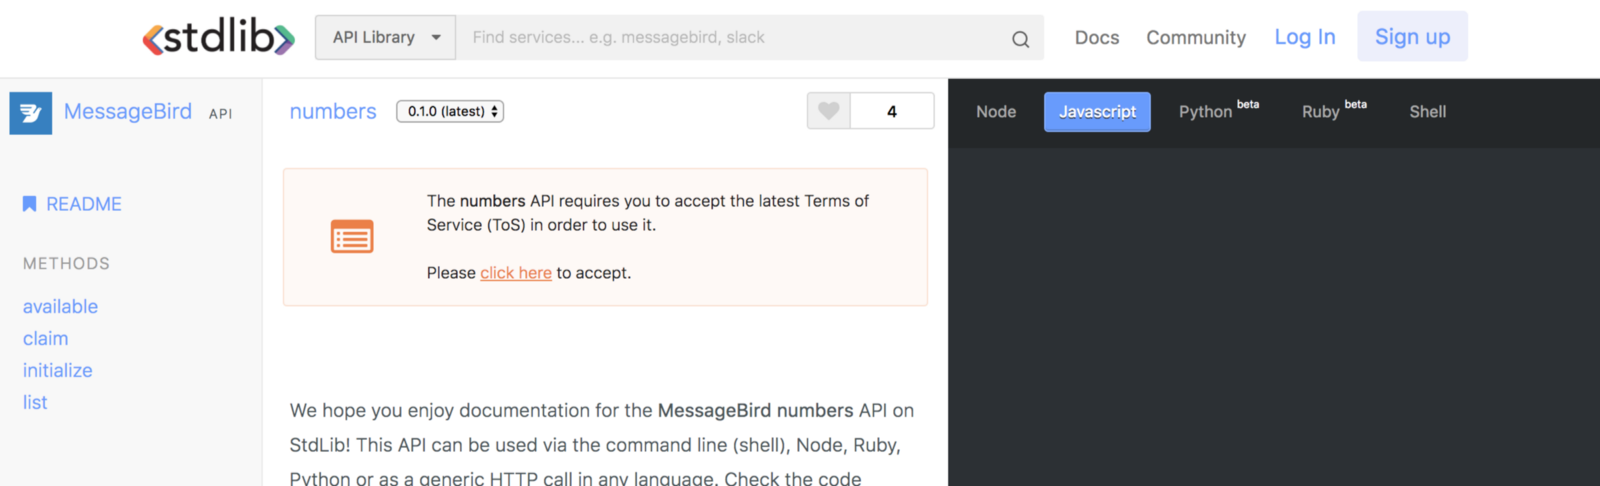Select the Javascript tab
Viewport: 1600px width, 486px height.
pyautogui.click(x=1097, y=112)
